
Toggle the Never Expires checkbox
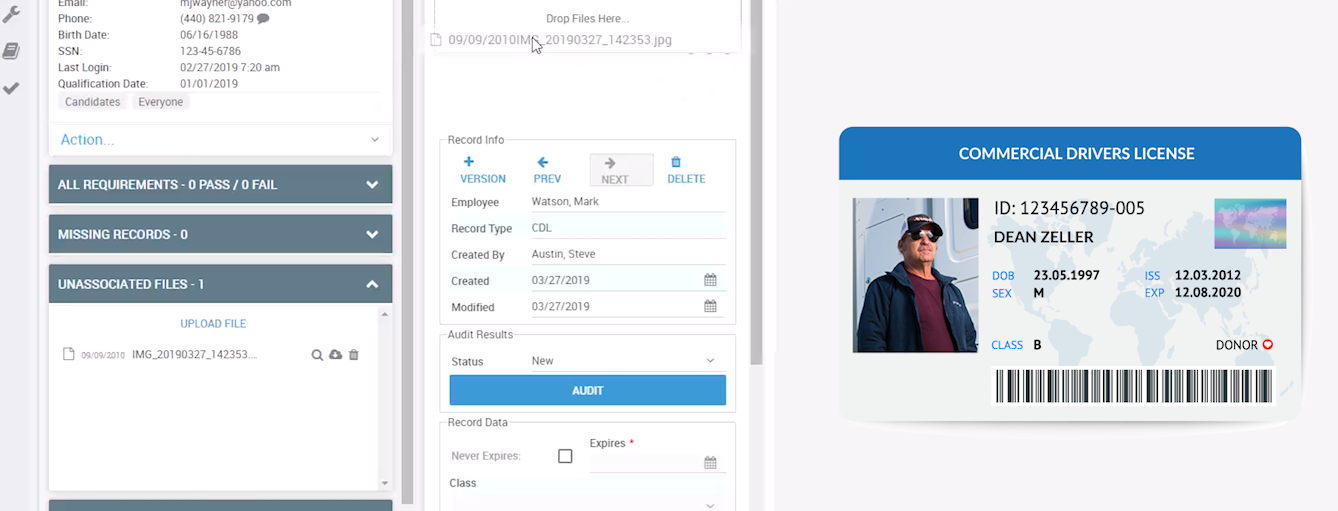pyautogui.click(x=565, y=456)
